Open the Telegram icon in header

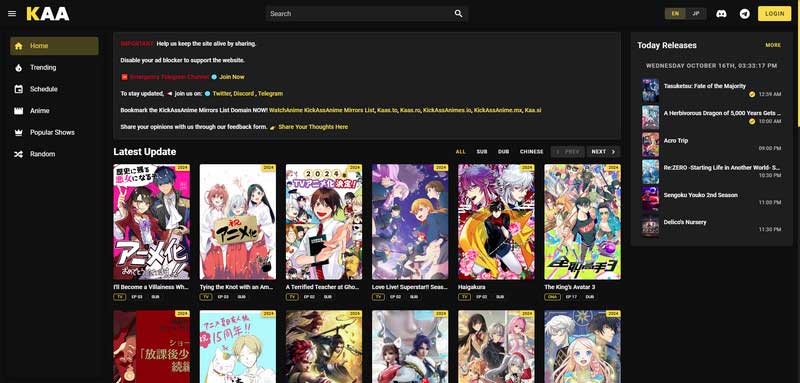[x=744, y=14]
